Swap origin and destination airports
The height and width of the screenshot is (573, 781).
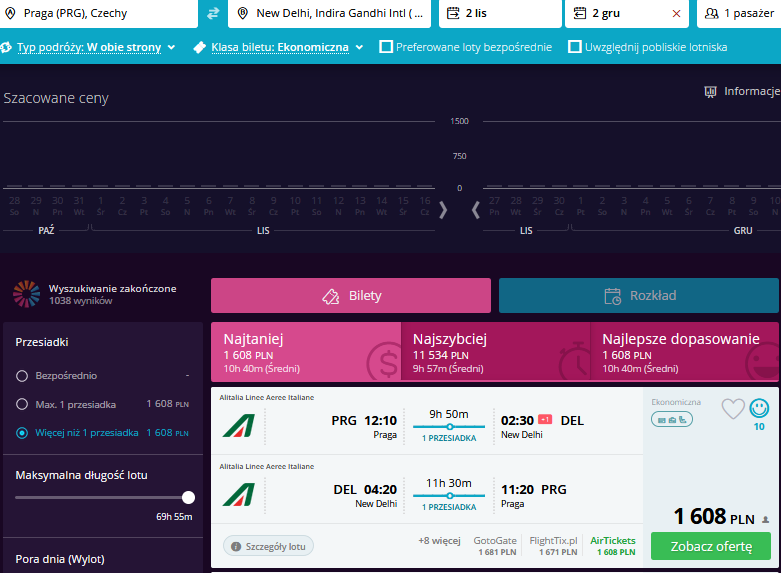pyautogui.click(x=213, y=13)
